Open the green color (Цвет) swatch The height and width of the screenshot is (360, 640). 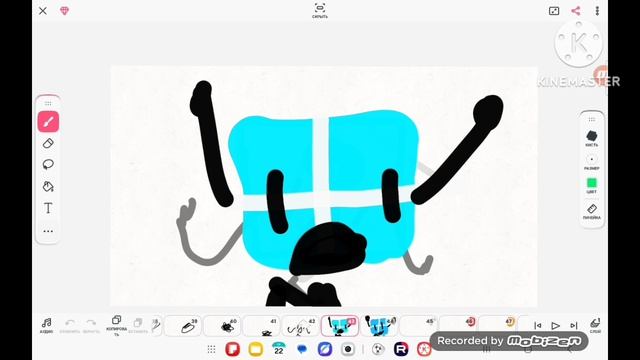(x=592, y=186)
